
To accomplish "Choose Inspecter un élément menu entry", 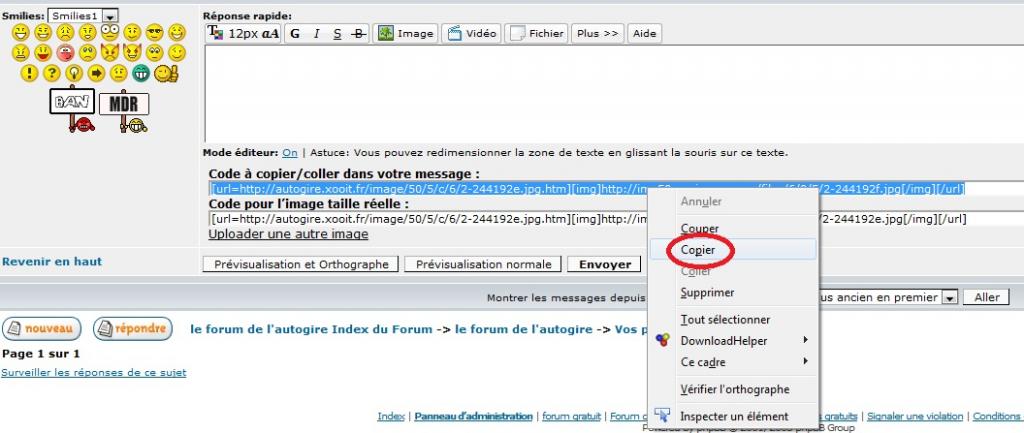I will point(735,416).
